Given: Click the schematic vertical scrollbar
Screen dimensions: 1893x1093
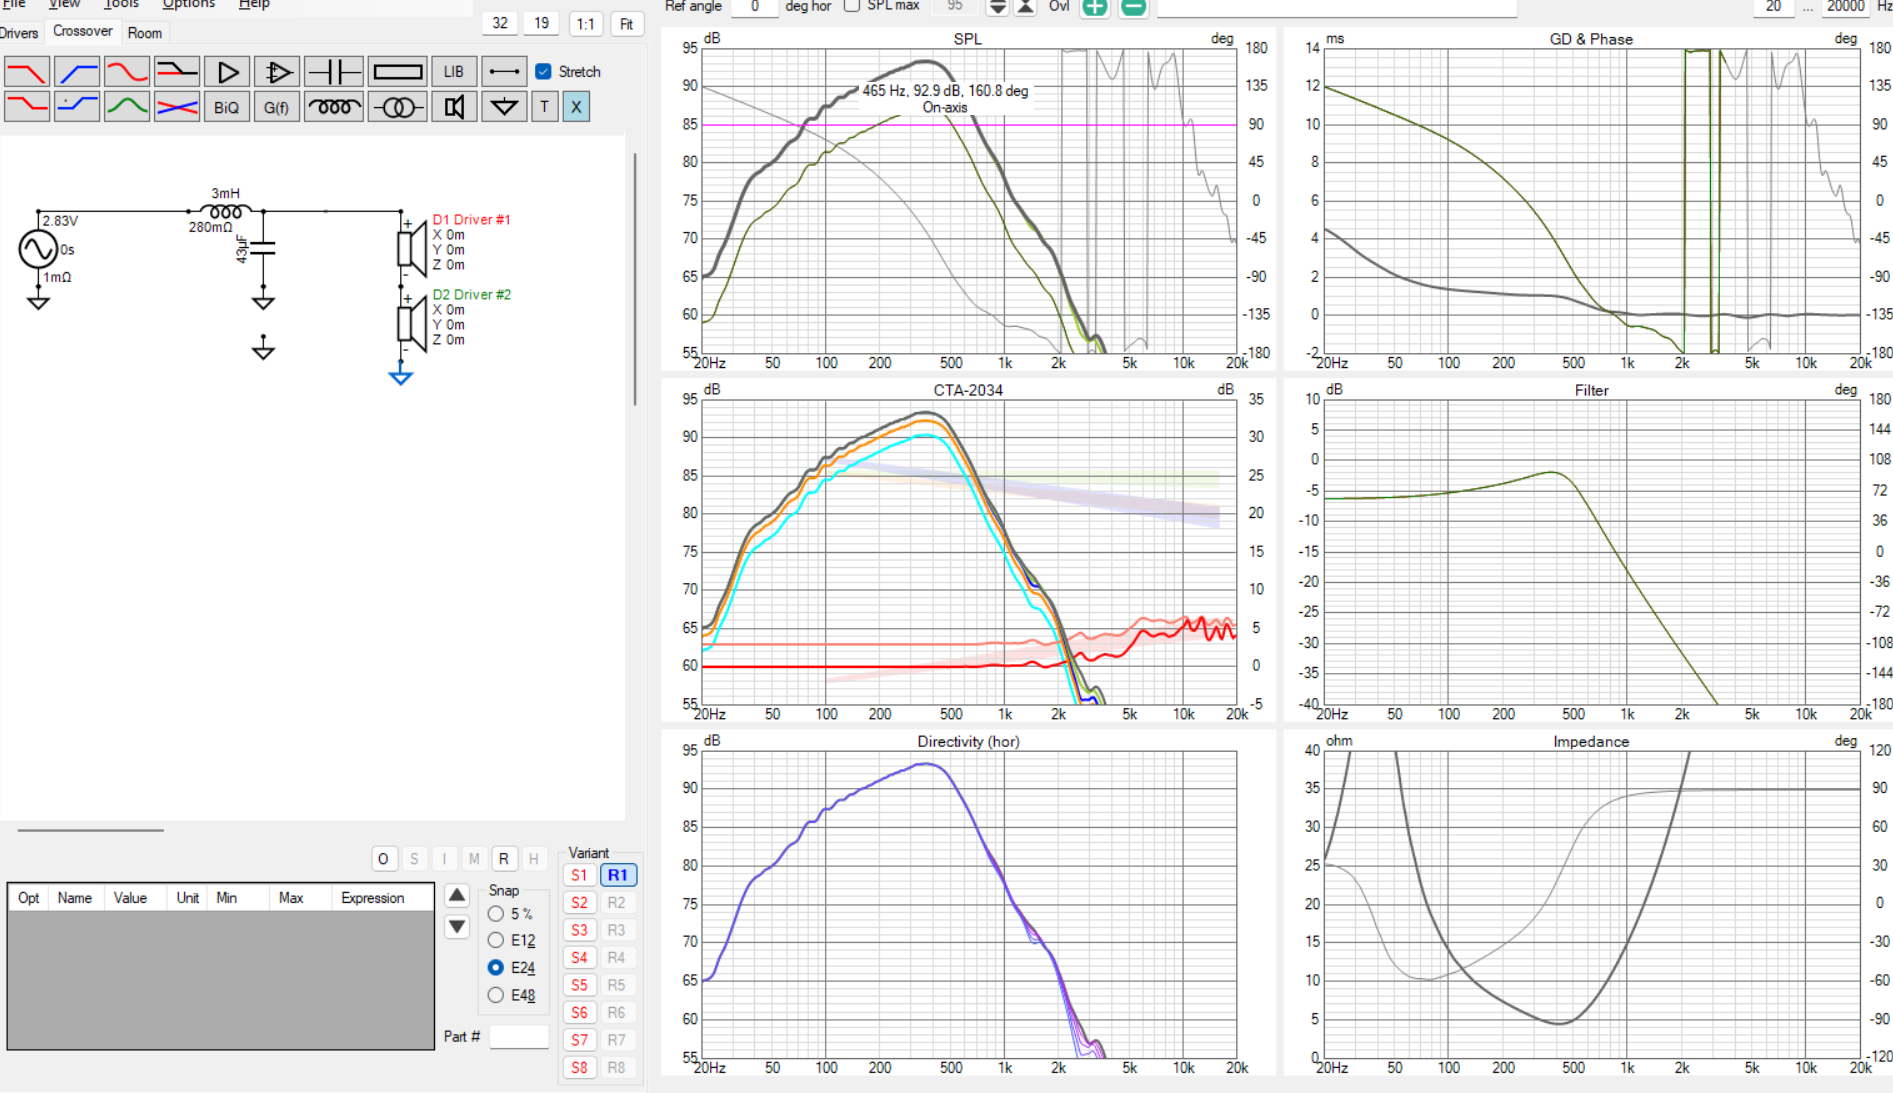Looking at the screenshot, I should point(635,280).
